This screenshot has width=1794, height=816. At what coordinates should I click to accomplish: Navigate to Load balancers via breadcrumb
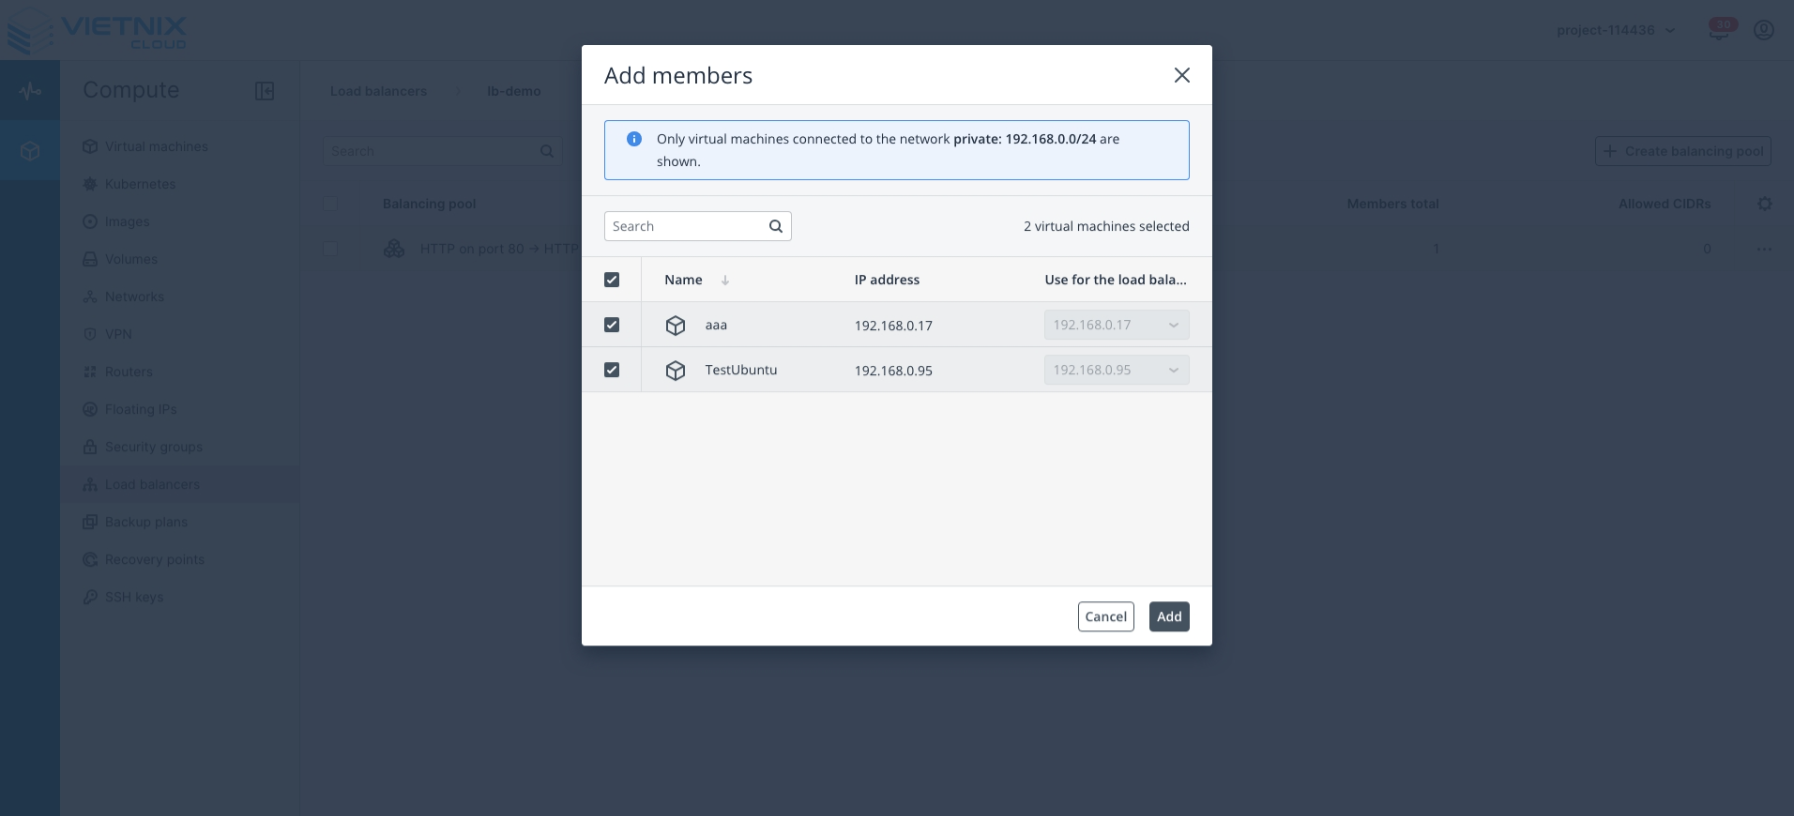[x=378, y=91]
